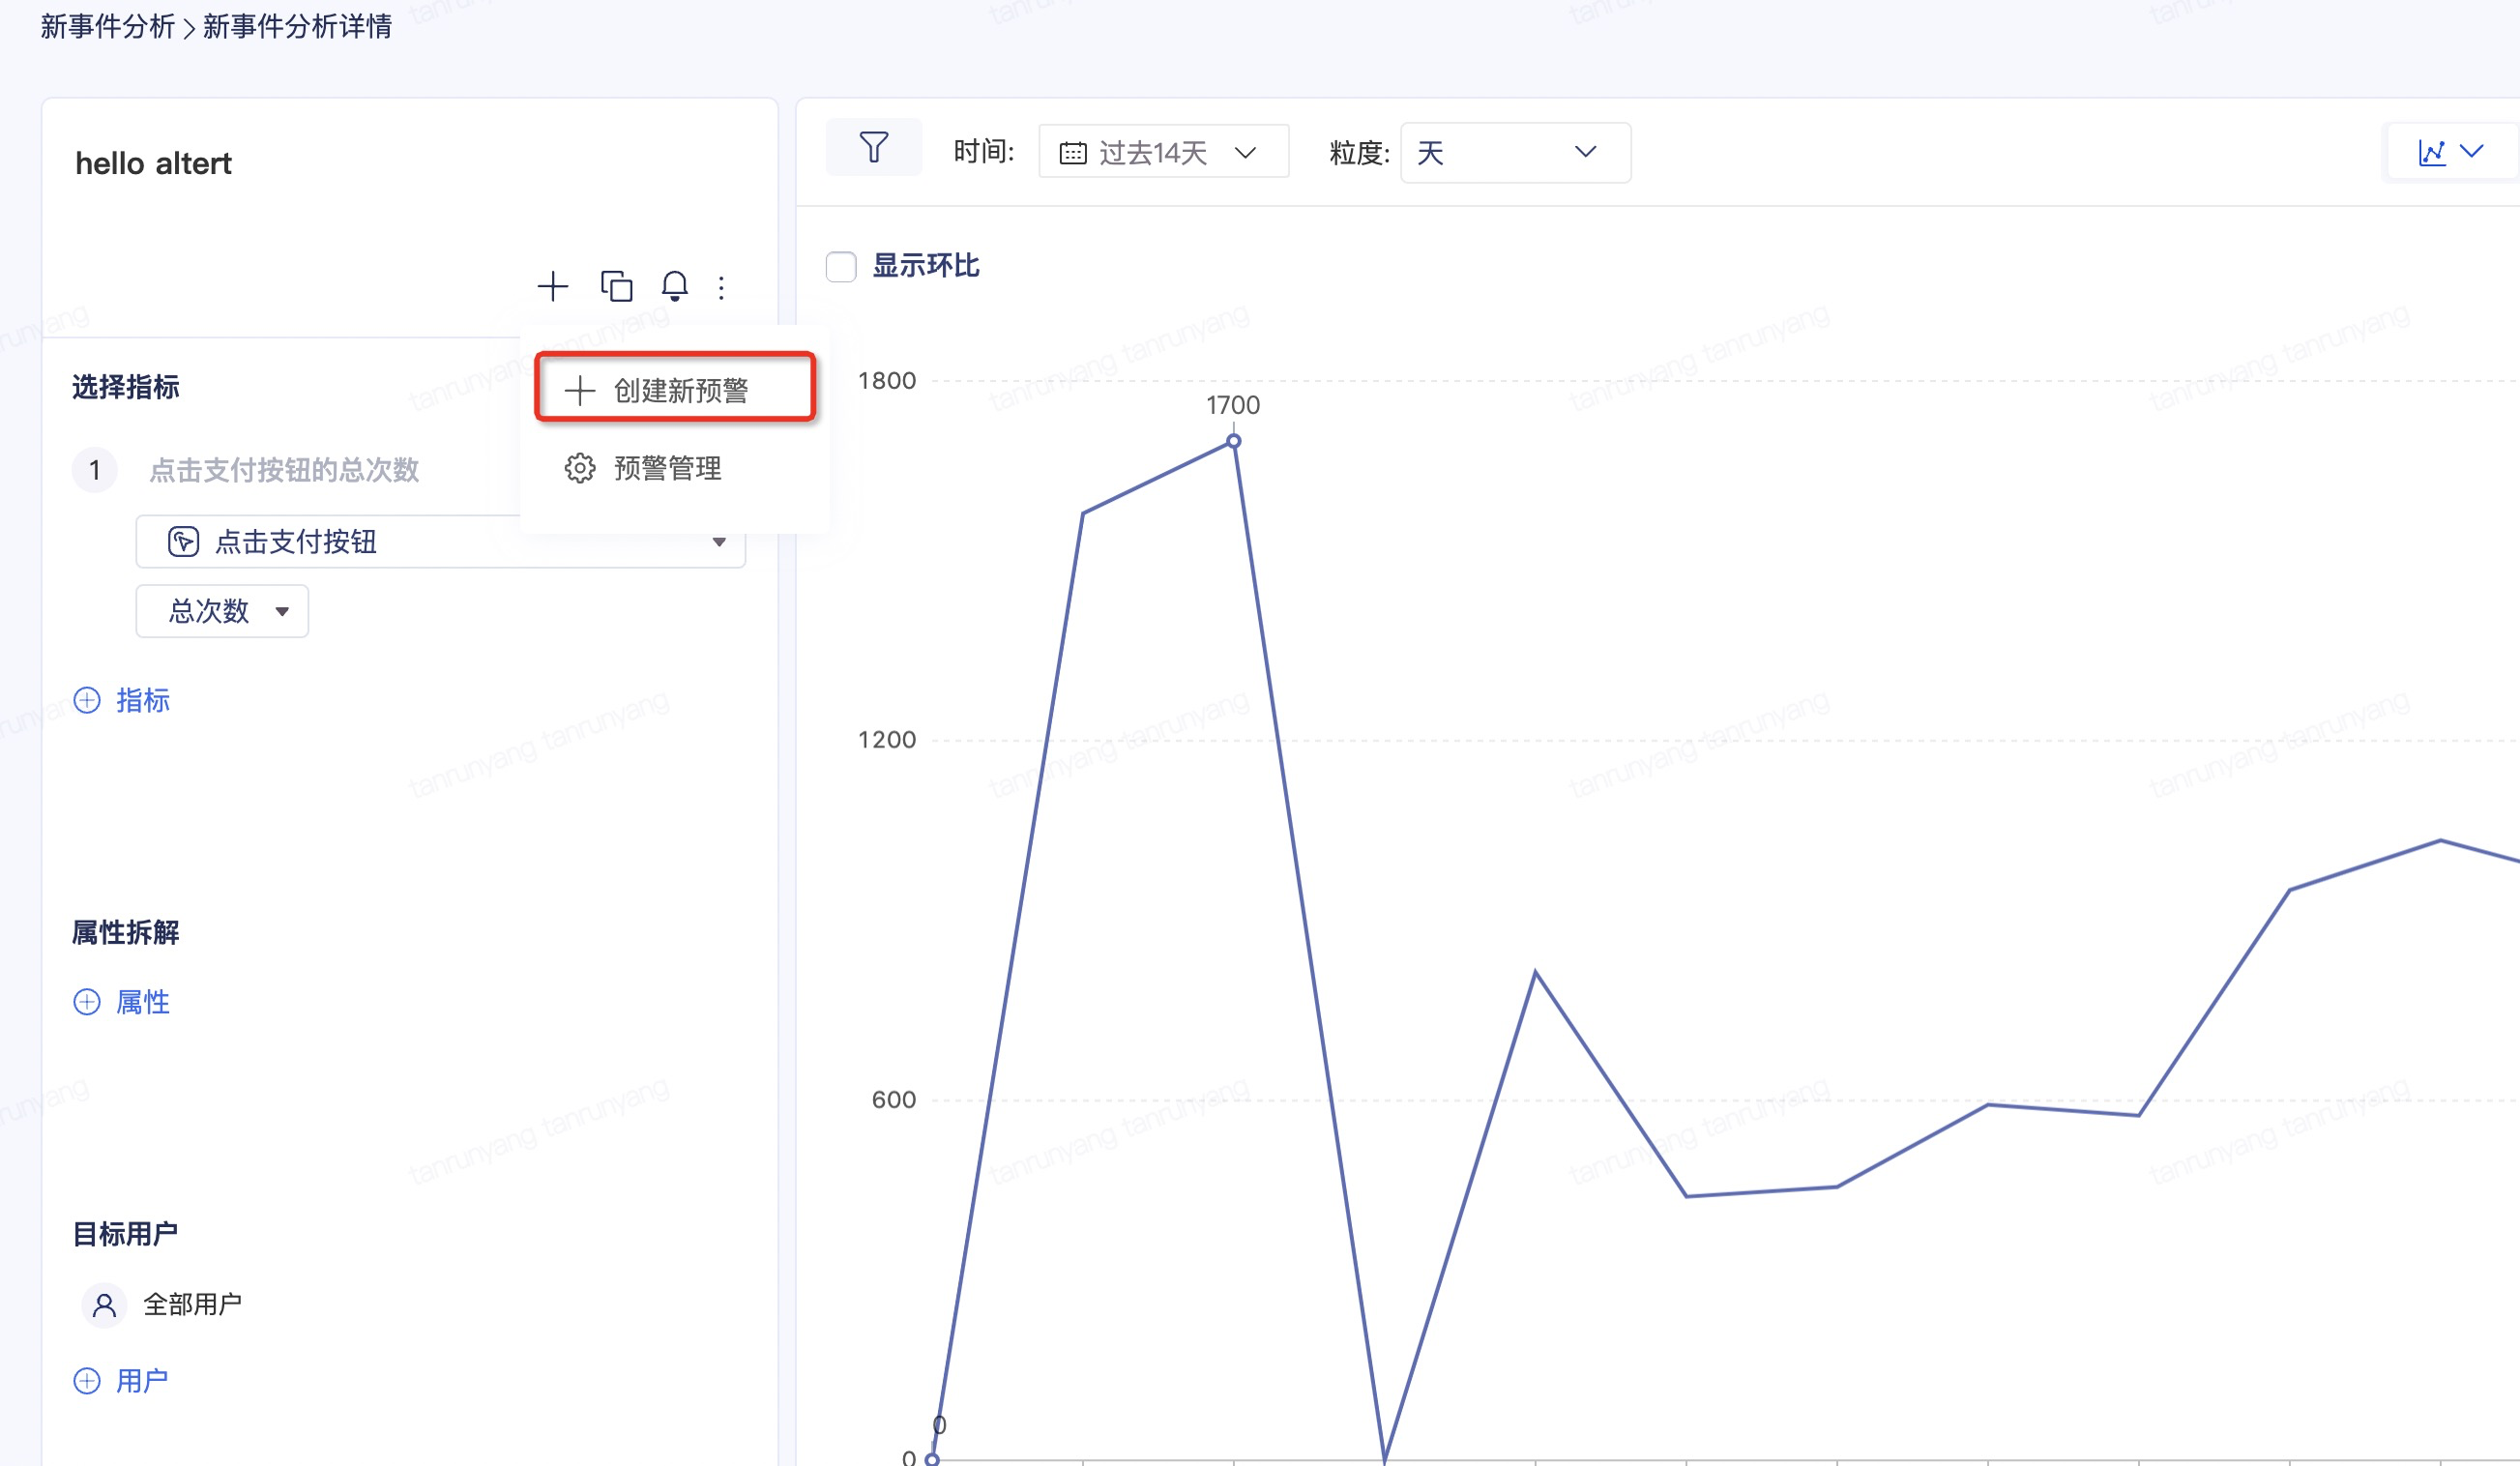Click the 1700 peak data point on chart
Screen dimensions: 2520x1466
click(x=1234, y=441)
